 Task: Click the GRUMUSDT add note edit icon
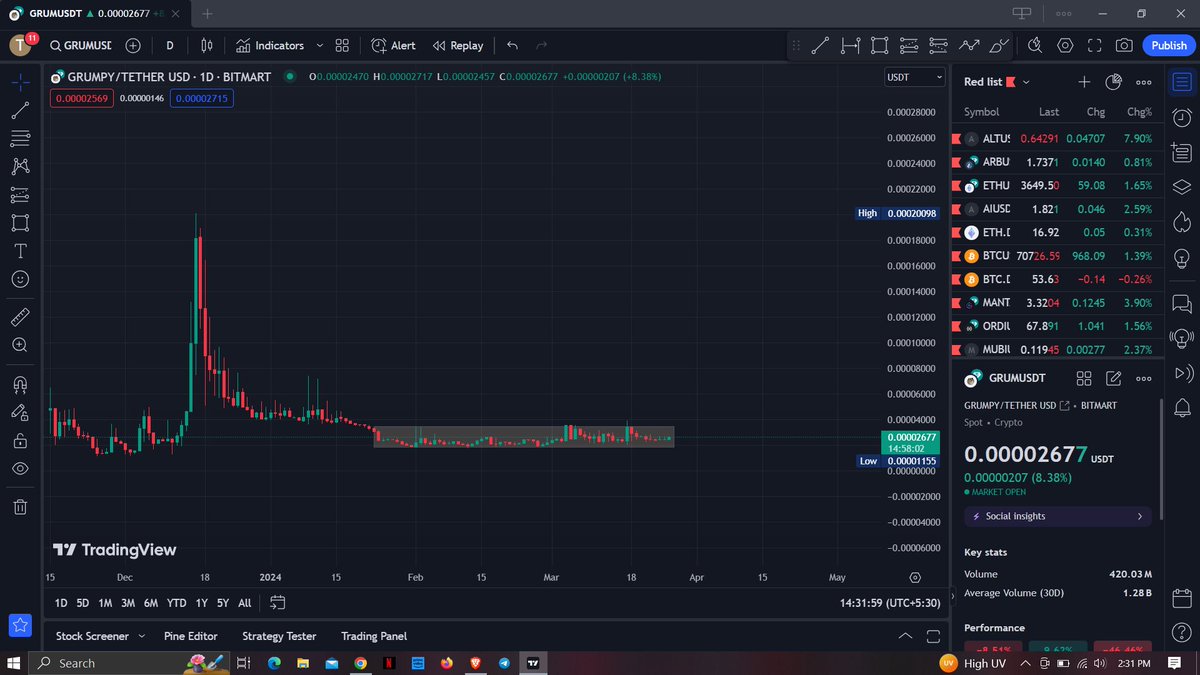1113,378
